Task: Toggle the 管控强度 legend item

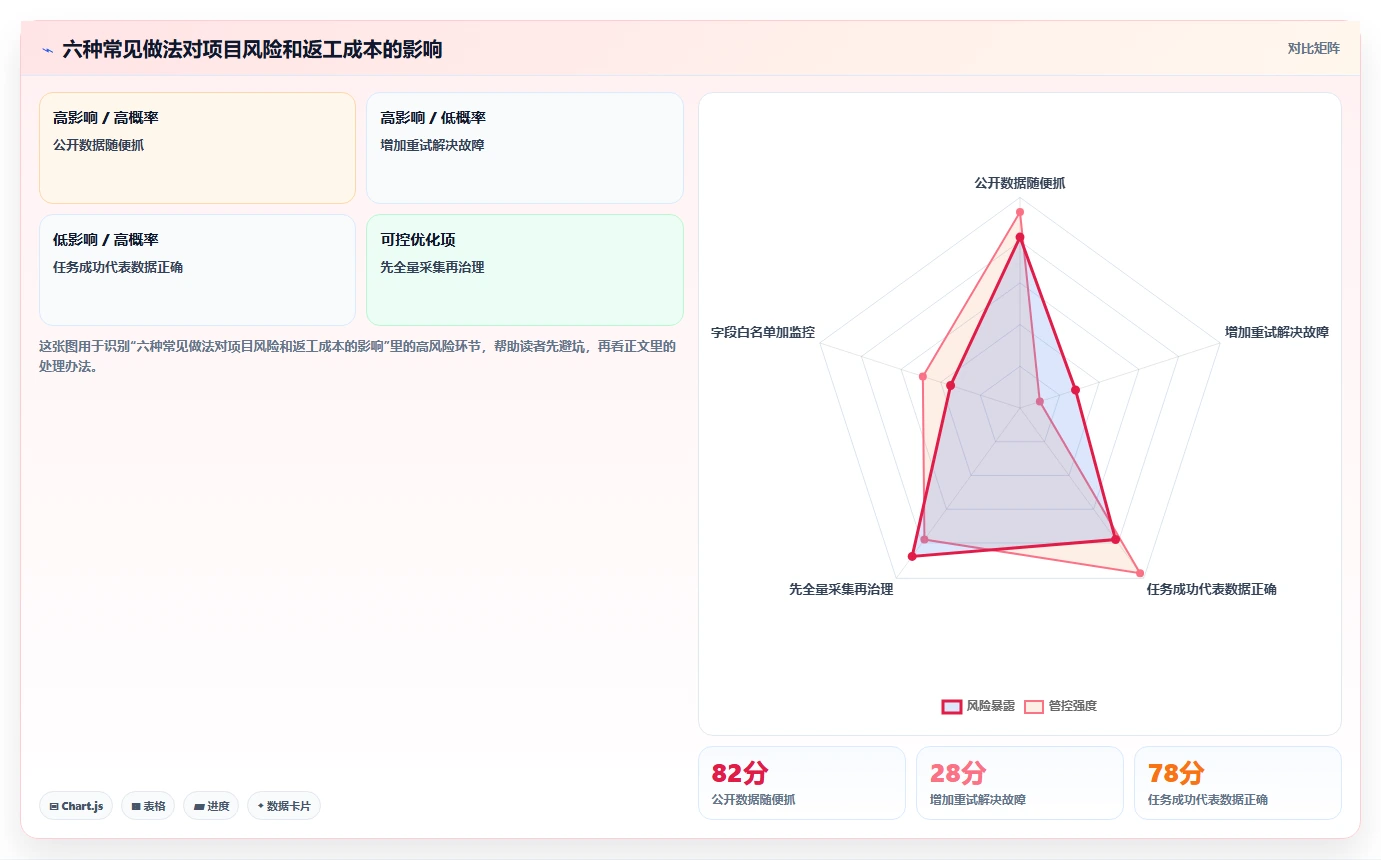Action: 1060,706
